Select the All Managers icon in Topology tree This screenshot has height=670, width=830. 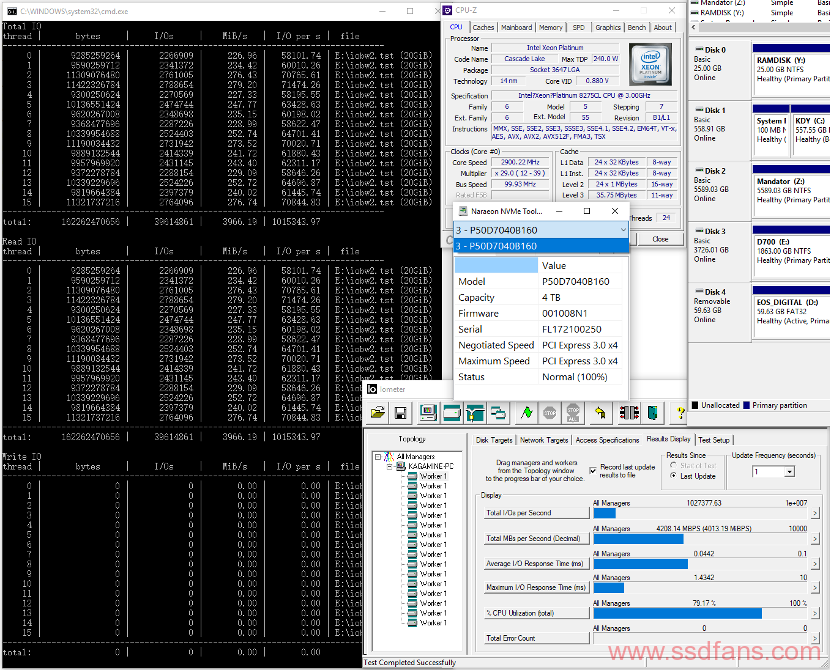(x=390, y=456)
